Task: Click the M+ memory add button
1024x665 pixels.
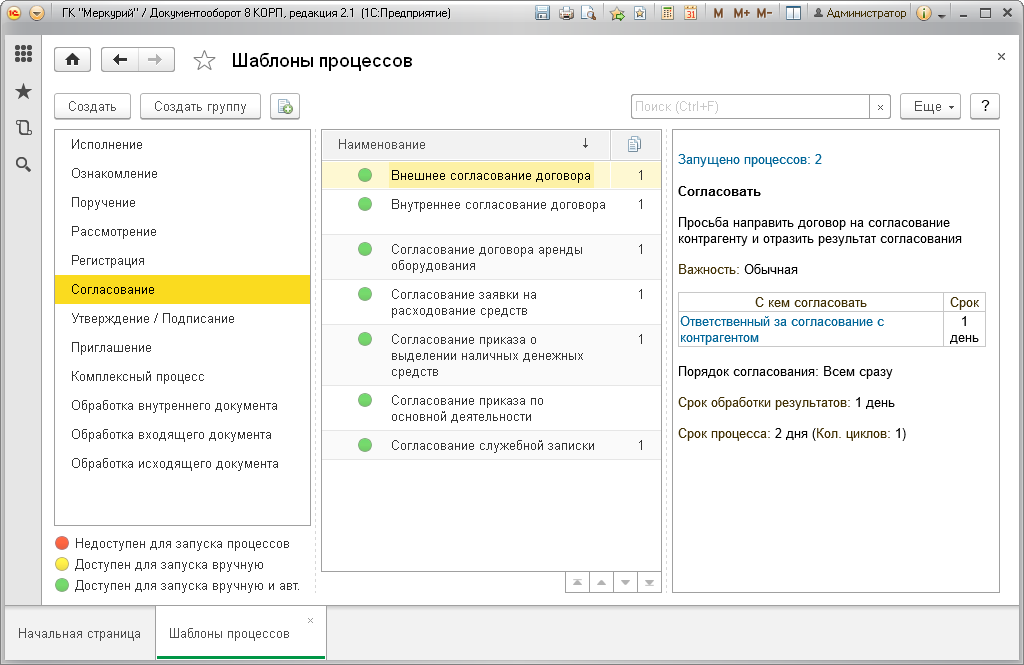Action: click(x=741, y=13)
